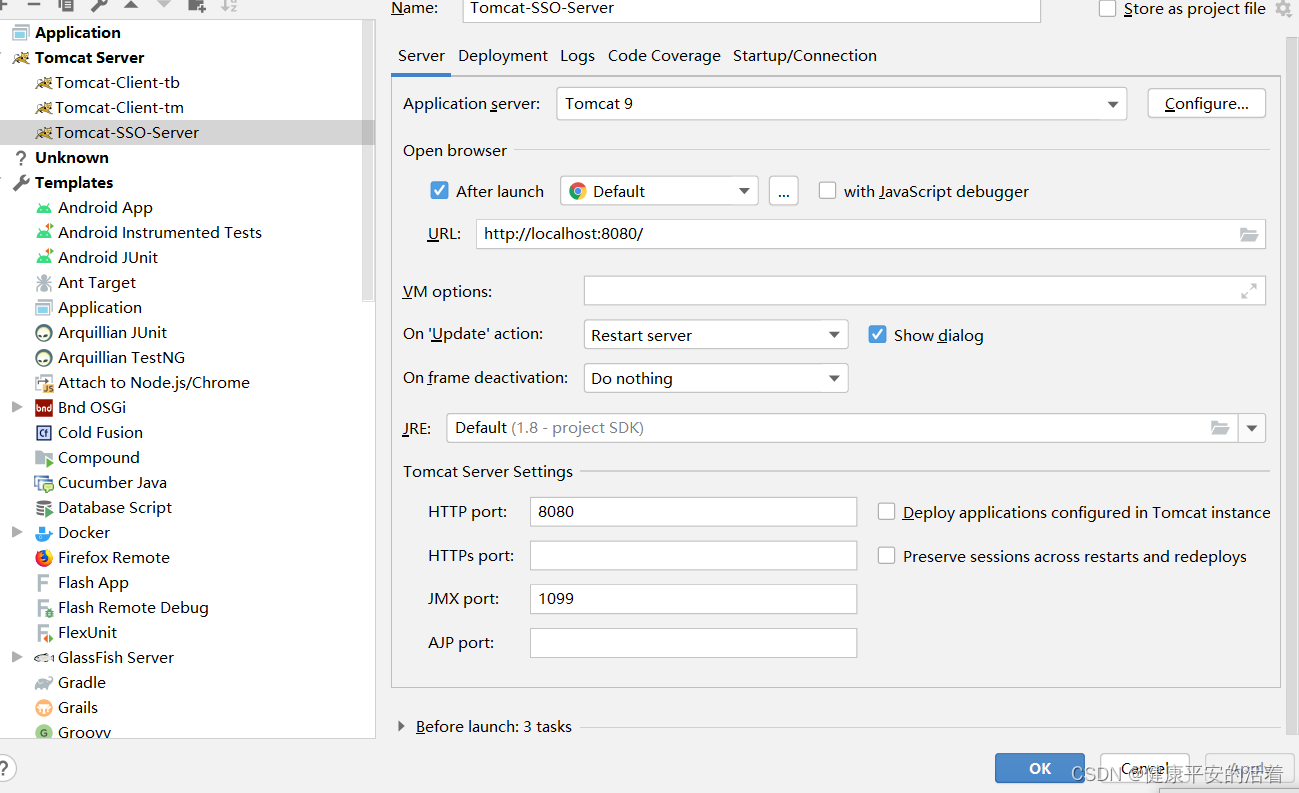Image resolution: width=1299 pixels, height=793 pixels.
Task: Move the configuration up with the arrow icon
Action: tap(131, 6)
